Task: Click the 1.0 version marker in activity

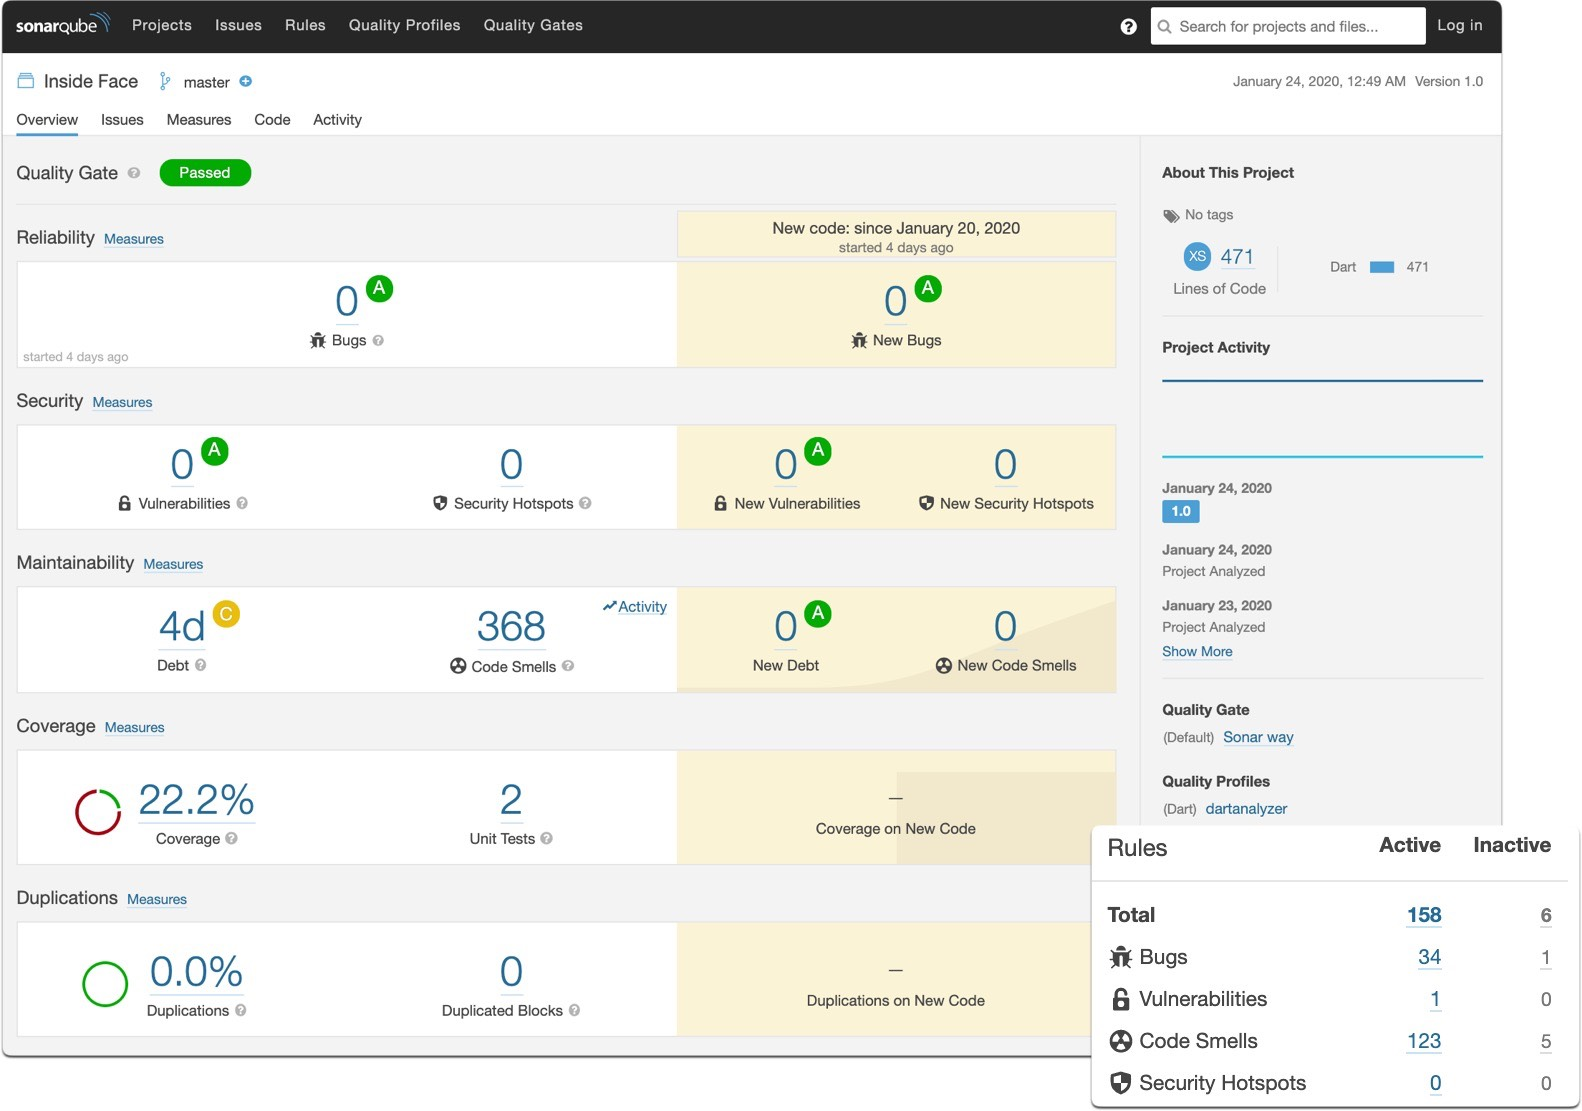Action: pos(1181,511)
